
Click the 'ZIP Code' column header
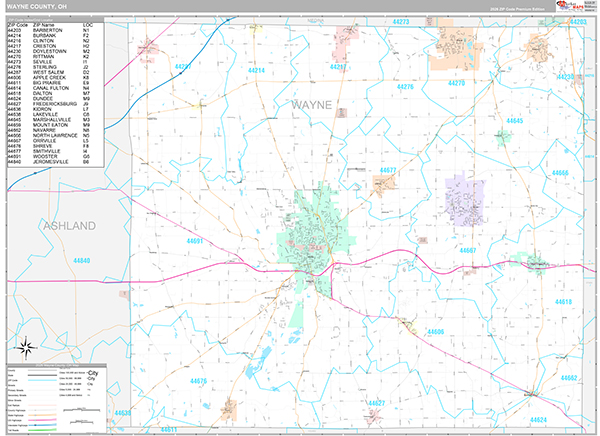[x=18, y=25]
